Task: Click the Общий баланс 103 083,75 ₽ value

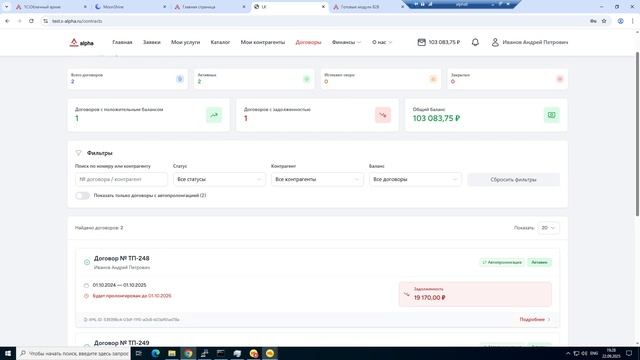Action: pyautogui.click(x=436, y=118)
